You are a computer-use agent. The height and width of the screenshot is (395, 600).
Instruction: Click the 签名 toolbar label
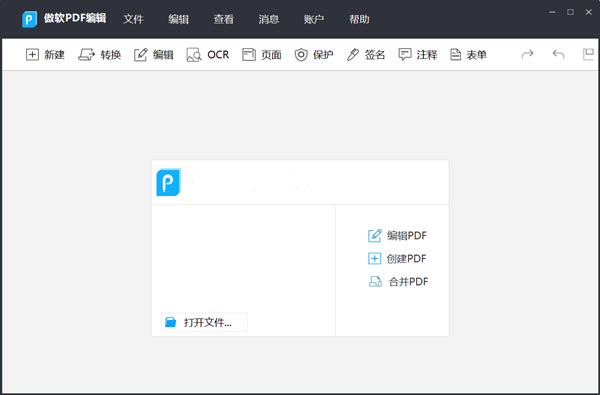point(375,55)
